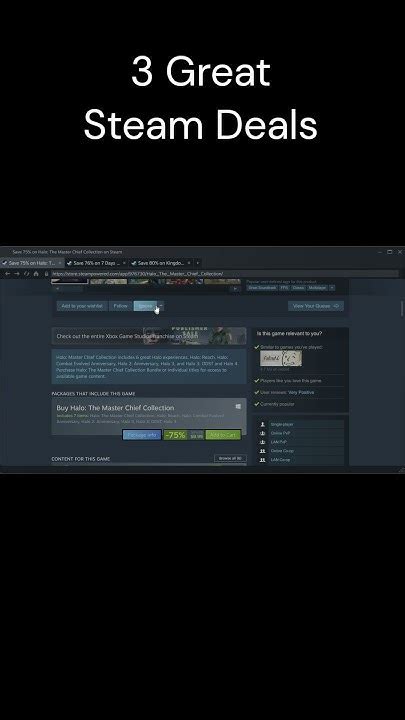The height and width of the screenshot is (720, 405).
Task: Click 'Browse all' in Content For This Game
Action: coord(230,458)
